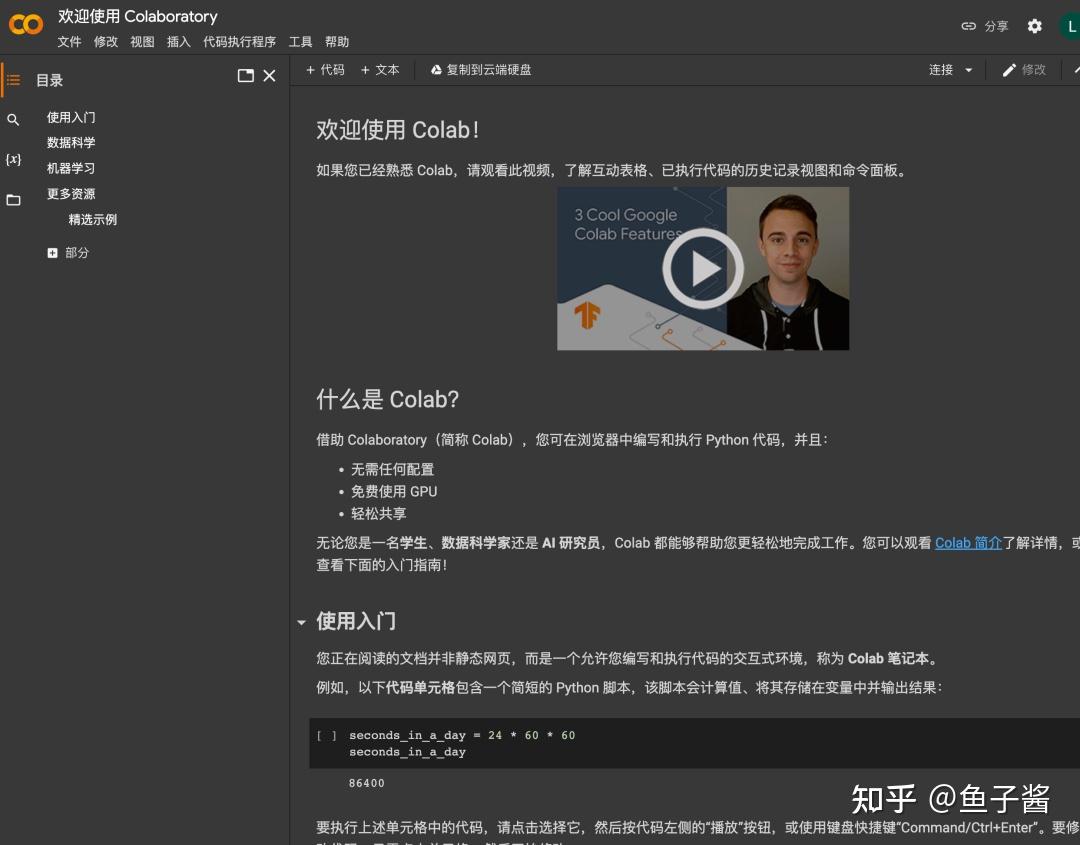Open the search sidebar icon

tap(13, 120)
